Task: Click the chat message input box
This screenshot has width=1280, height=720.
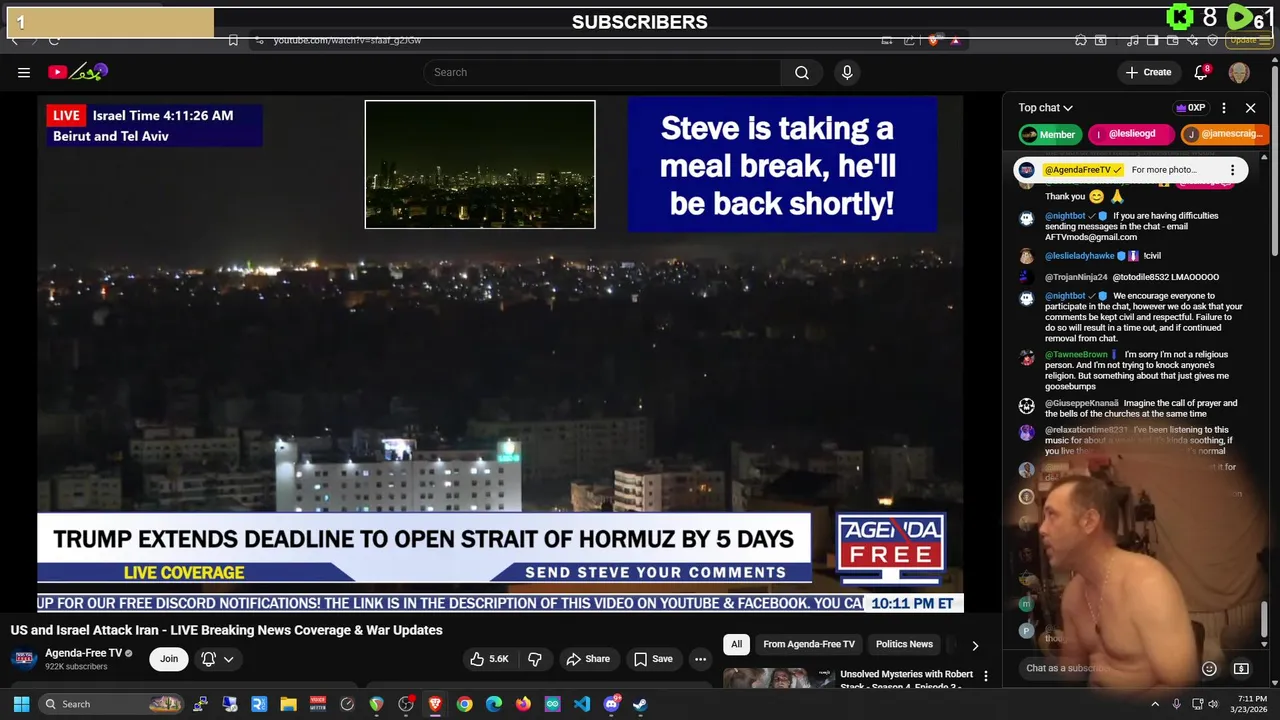Action: pos(1105,668)
